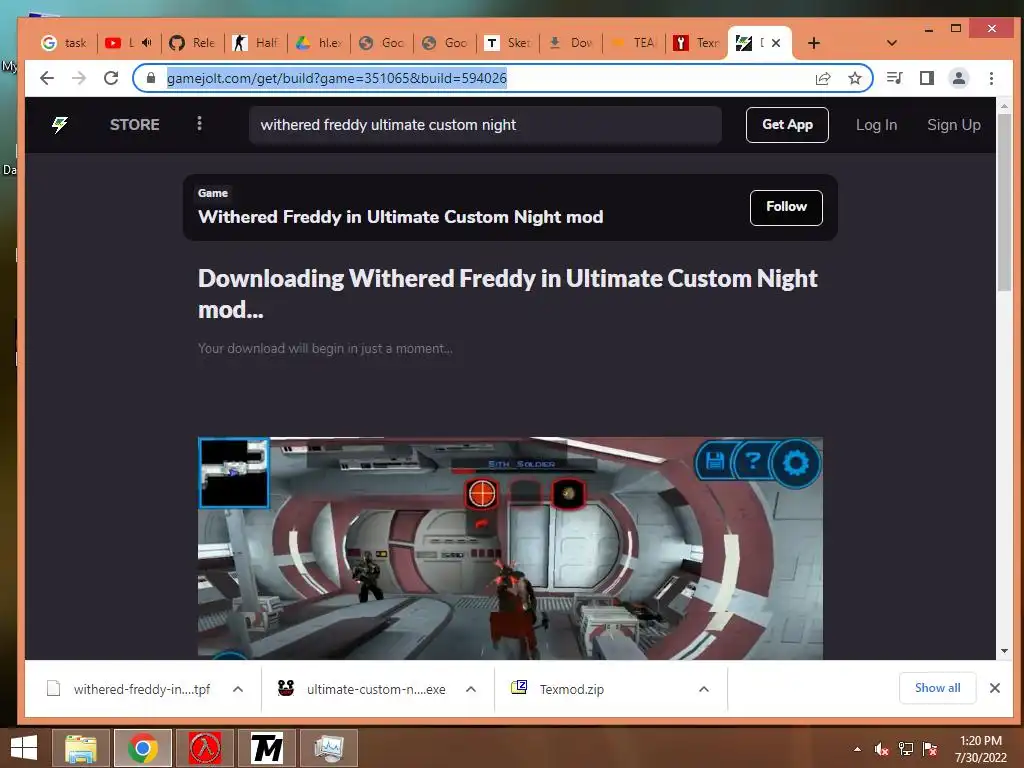Open the Half-Life taskbar icon
The image size is (1024, 768).
[x=205, y=748]
